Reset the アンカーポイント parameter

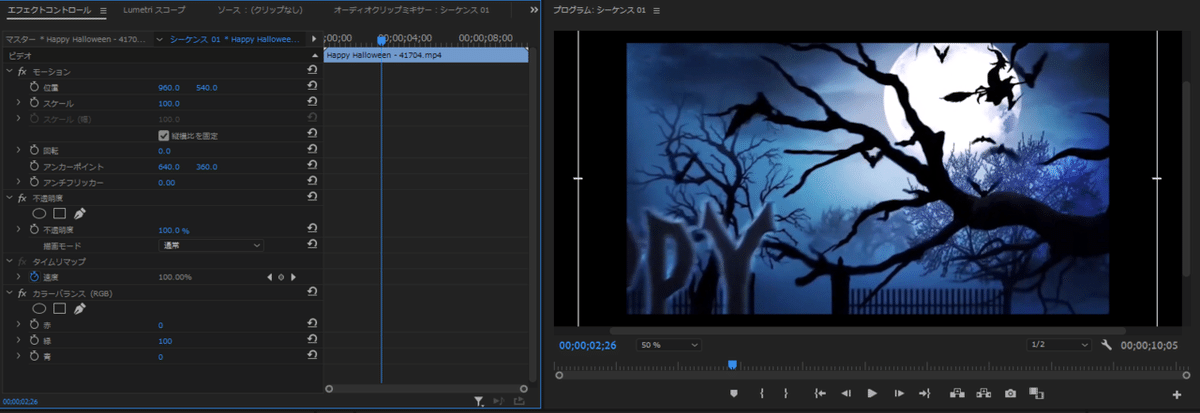click(x=312, y=166)
